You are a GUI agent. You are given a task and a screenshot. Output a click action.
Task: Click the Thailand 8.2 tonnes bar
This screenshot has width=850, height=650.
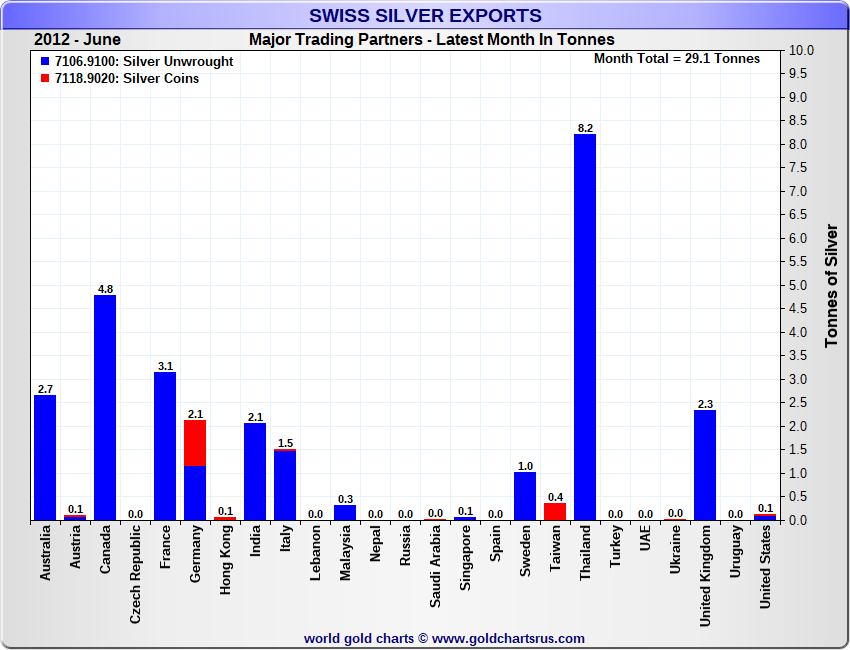coord(585,327)
